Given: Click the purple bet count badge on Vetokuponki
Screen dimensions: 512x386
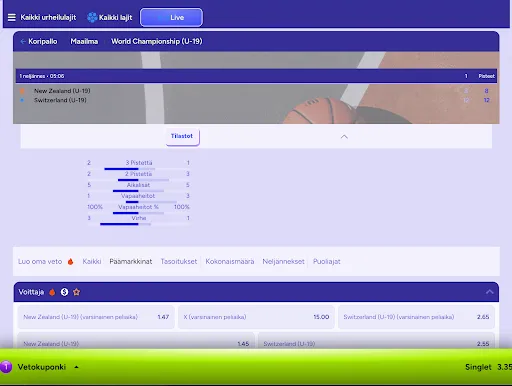Looking at the screenshot, I should click(x=6, y=367).
